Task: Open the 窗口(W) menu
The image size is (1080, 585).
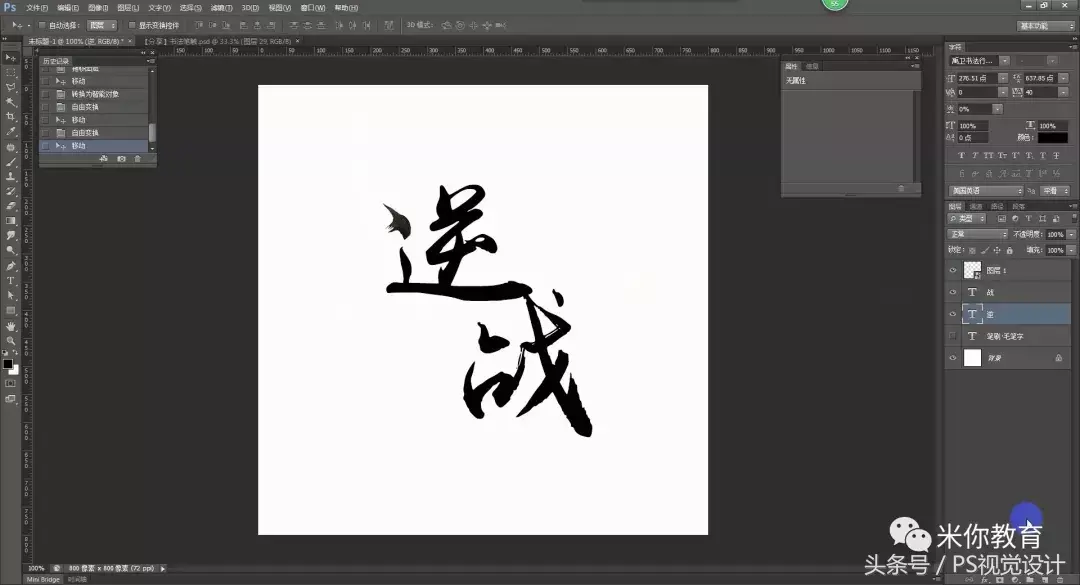Action: click(313, 8)
